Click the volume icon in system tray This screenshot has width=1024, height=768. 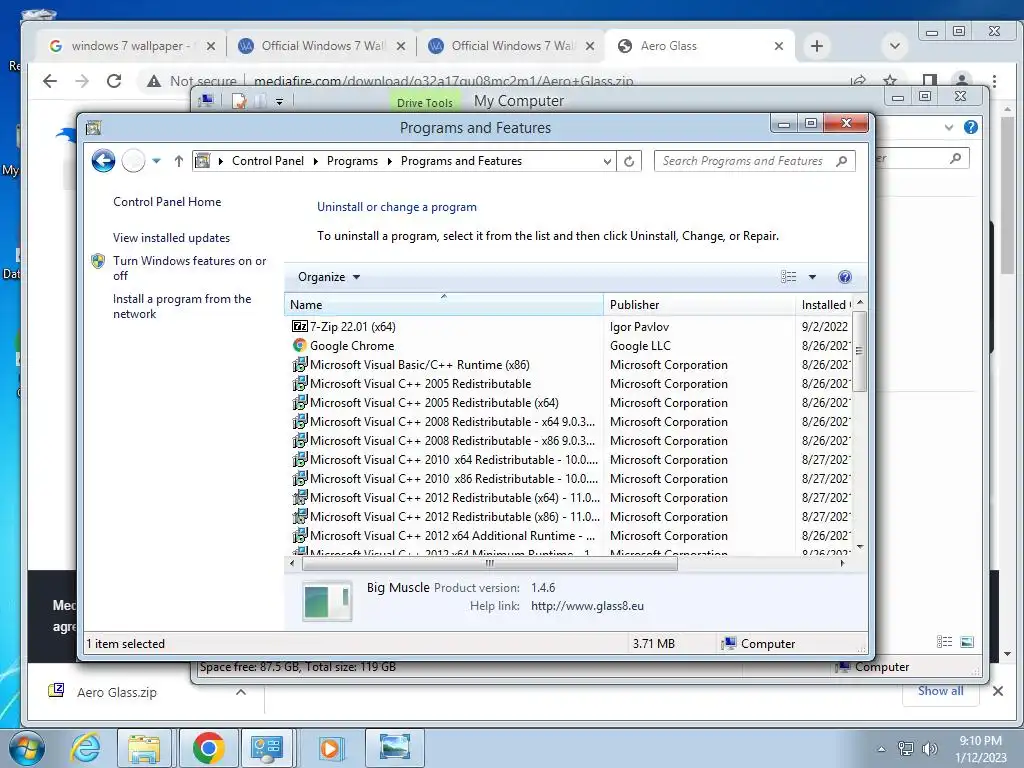click(x=929, y=749)
